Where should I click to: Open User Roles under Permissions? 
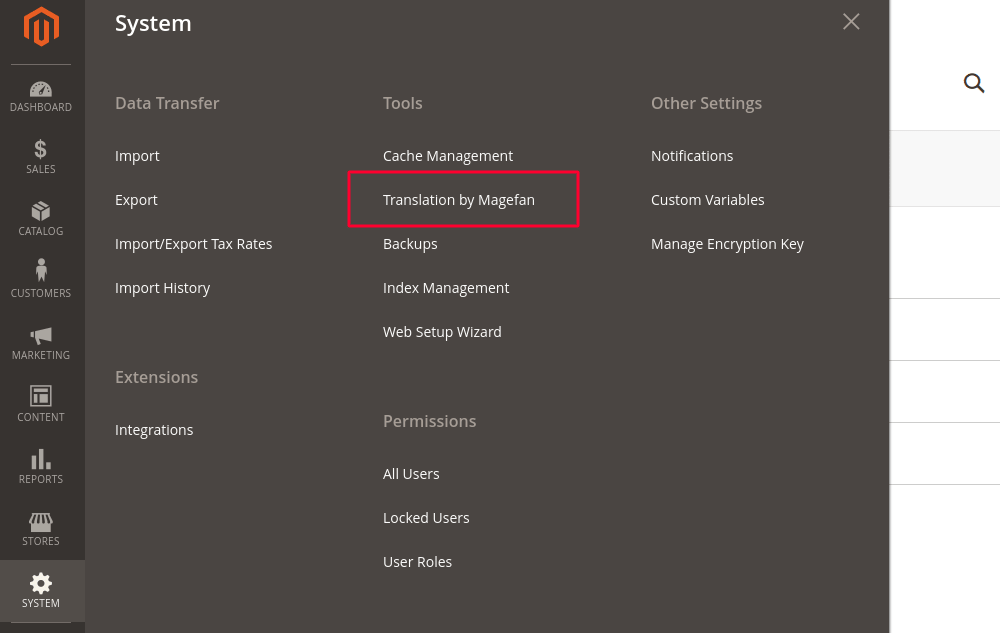pyautogui.click(x=417, y=562)
